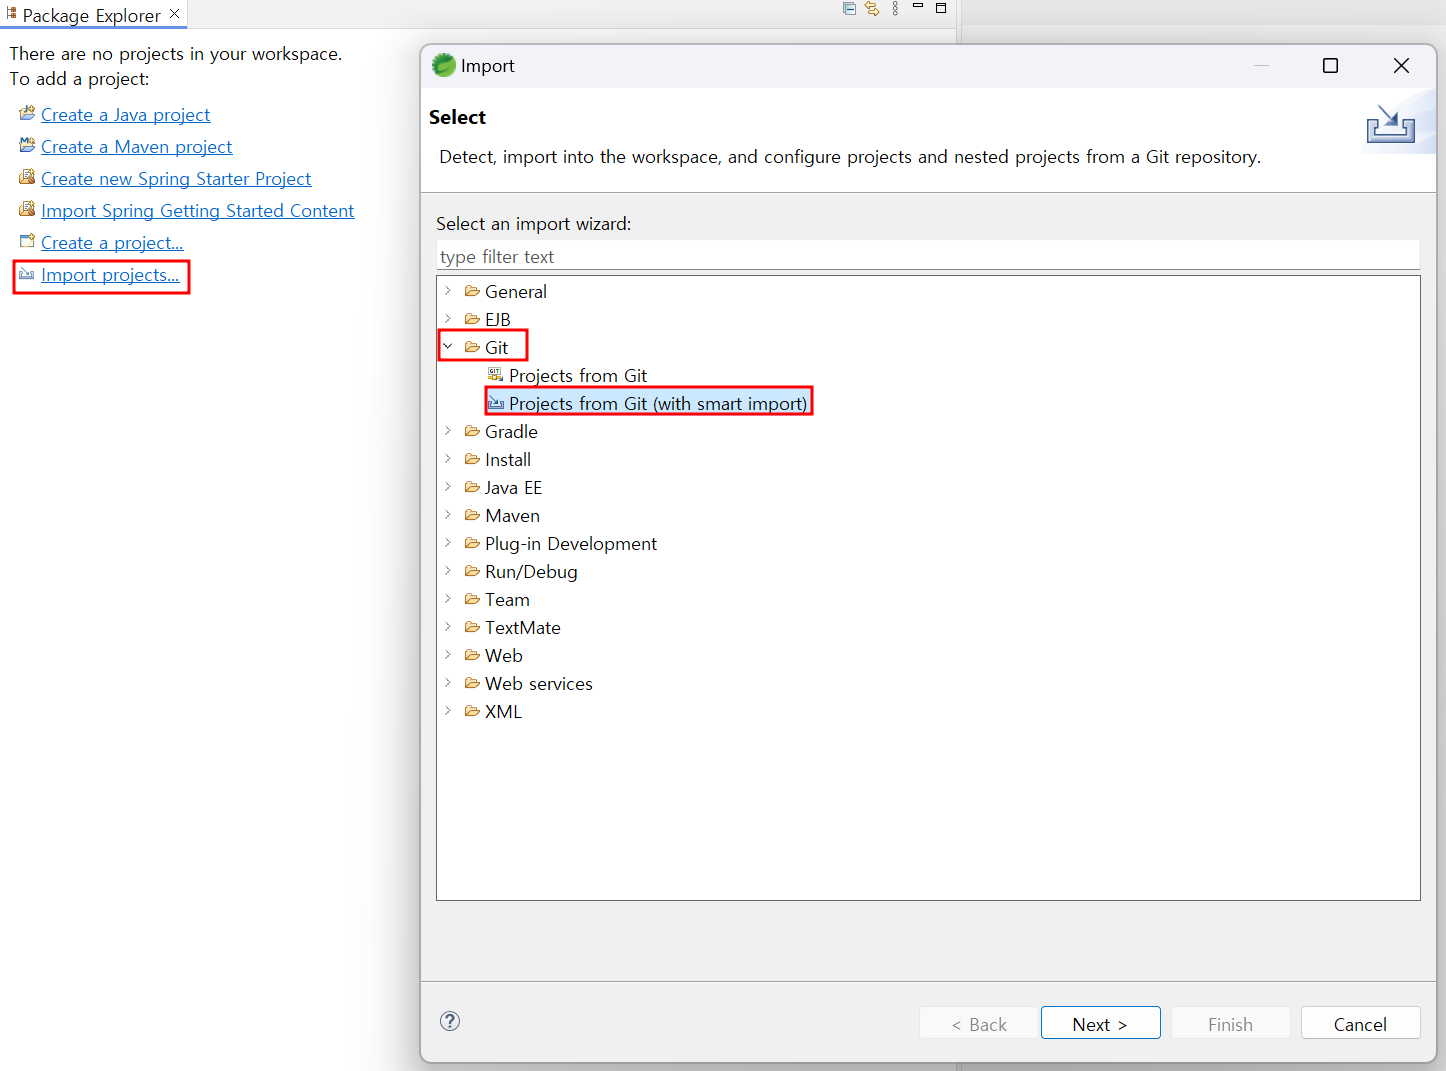Click the Web services folder icon
This screenshot has height=1071, width=1446.
tap(472, 683)
